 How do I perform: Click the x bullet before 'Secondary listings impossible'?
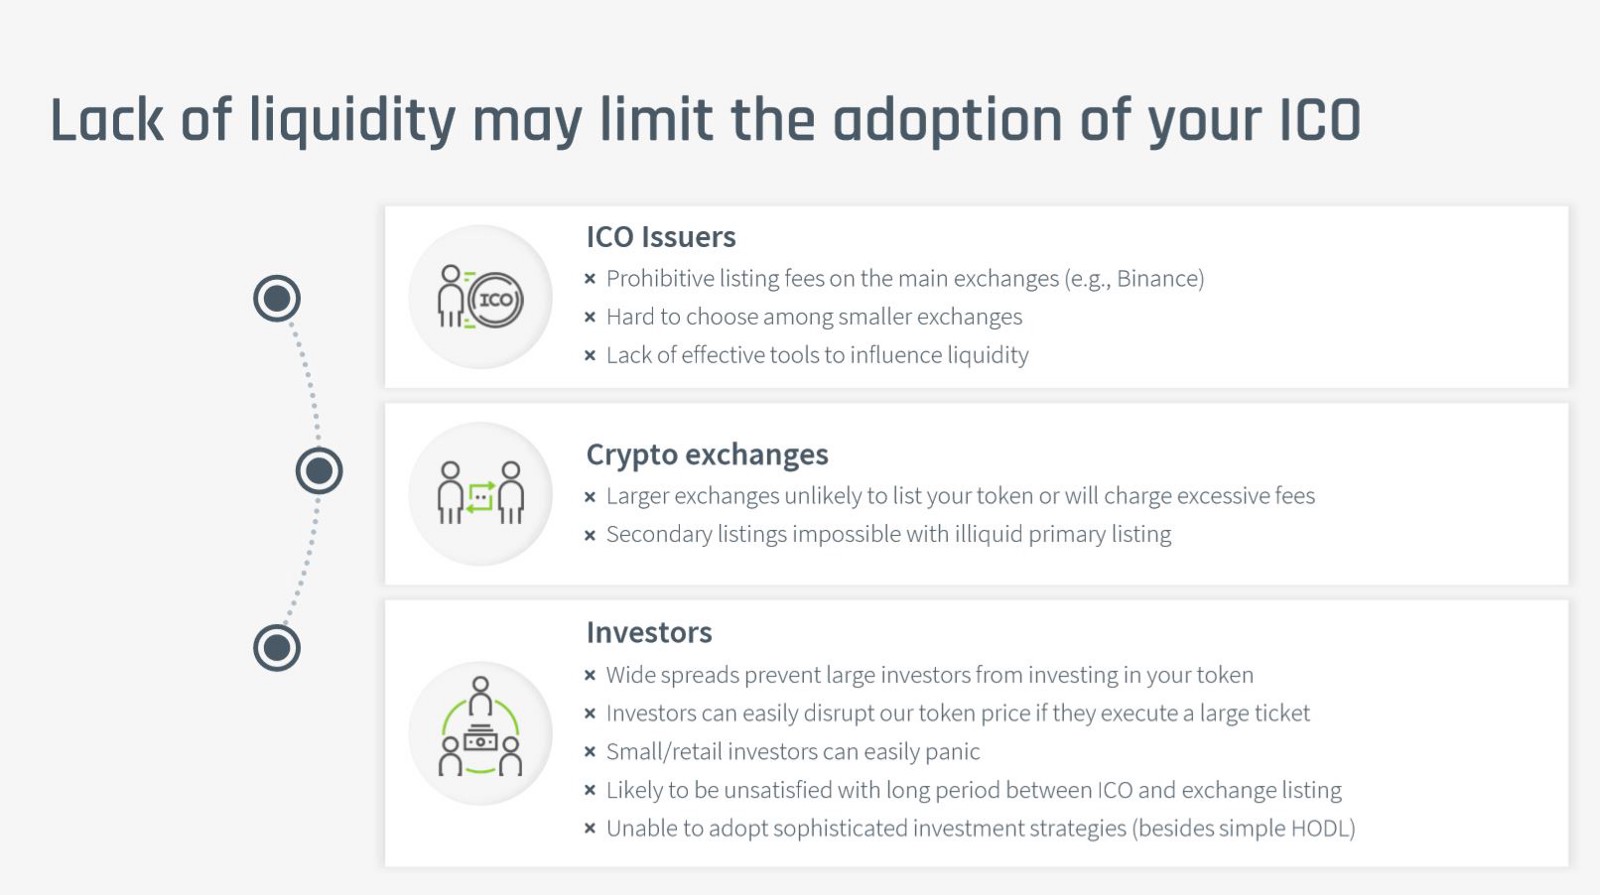click(590, 535)
